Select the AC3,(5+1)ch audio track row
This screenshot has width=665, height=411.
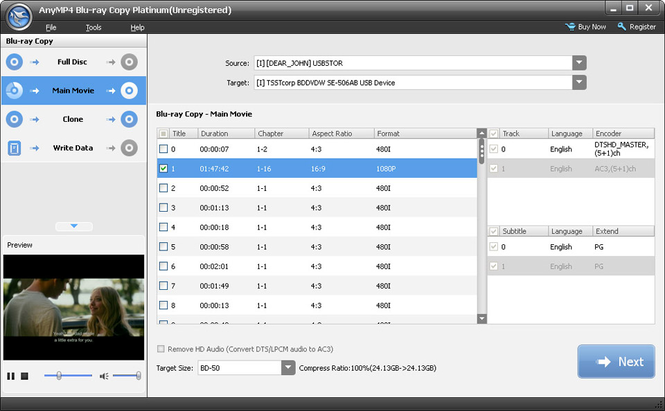click(571, 168)
